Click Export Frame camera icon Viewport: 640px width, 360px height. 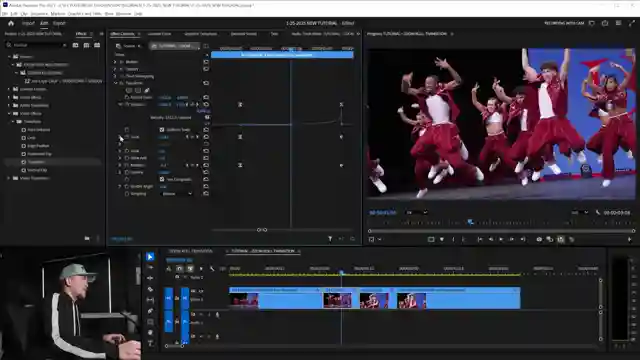pos(539,239)
